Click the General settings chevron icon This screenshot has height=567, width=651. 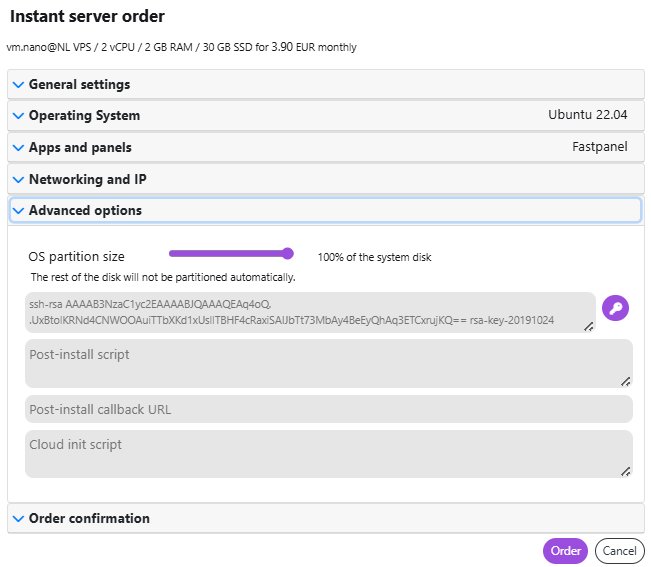pos(18,85)
